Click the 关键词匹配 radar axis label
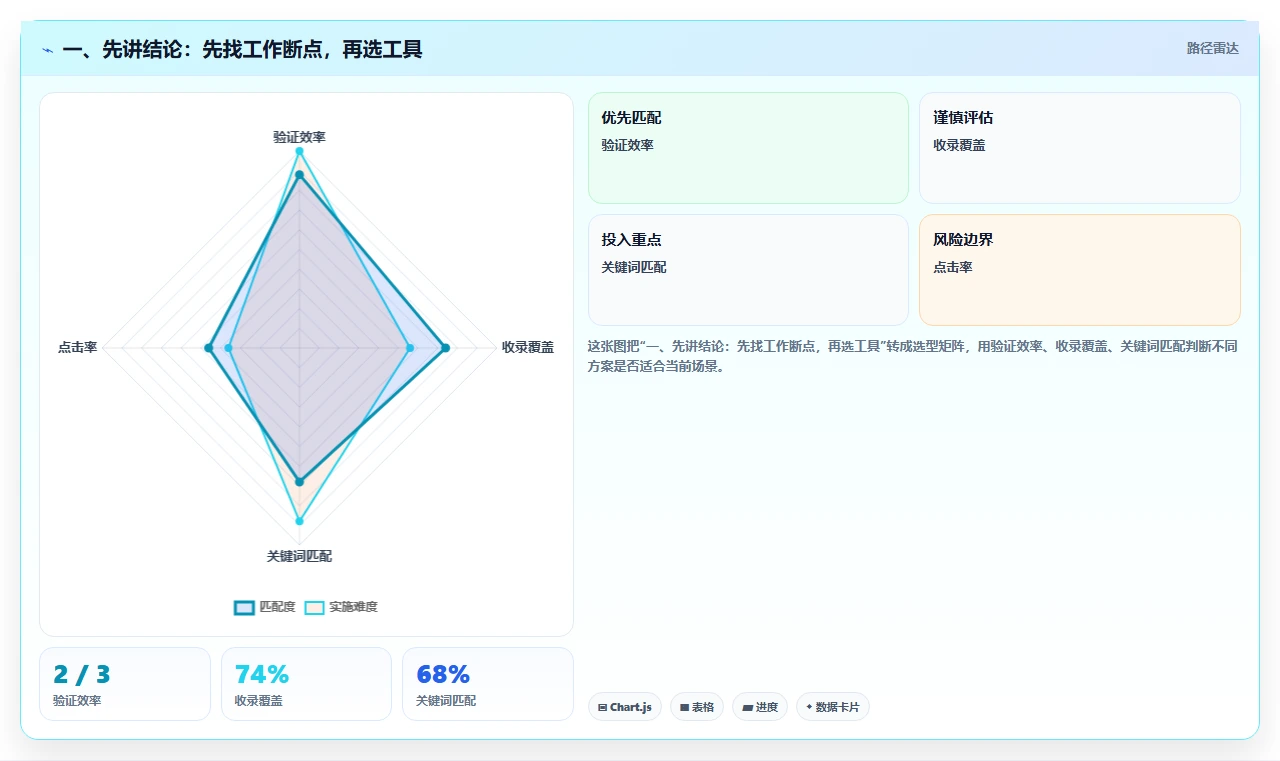 click(299, 556)
